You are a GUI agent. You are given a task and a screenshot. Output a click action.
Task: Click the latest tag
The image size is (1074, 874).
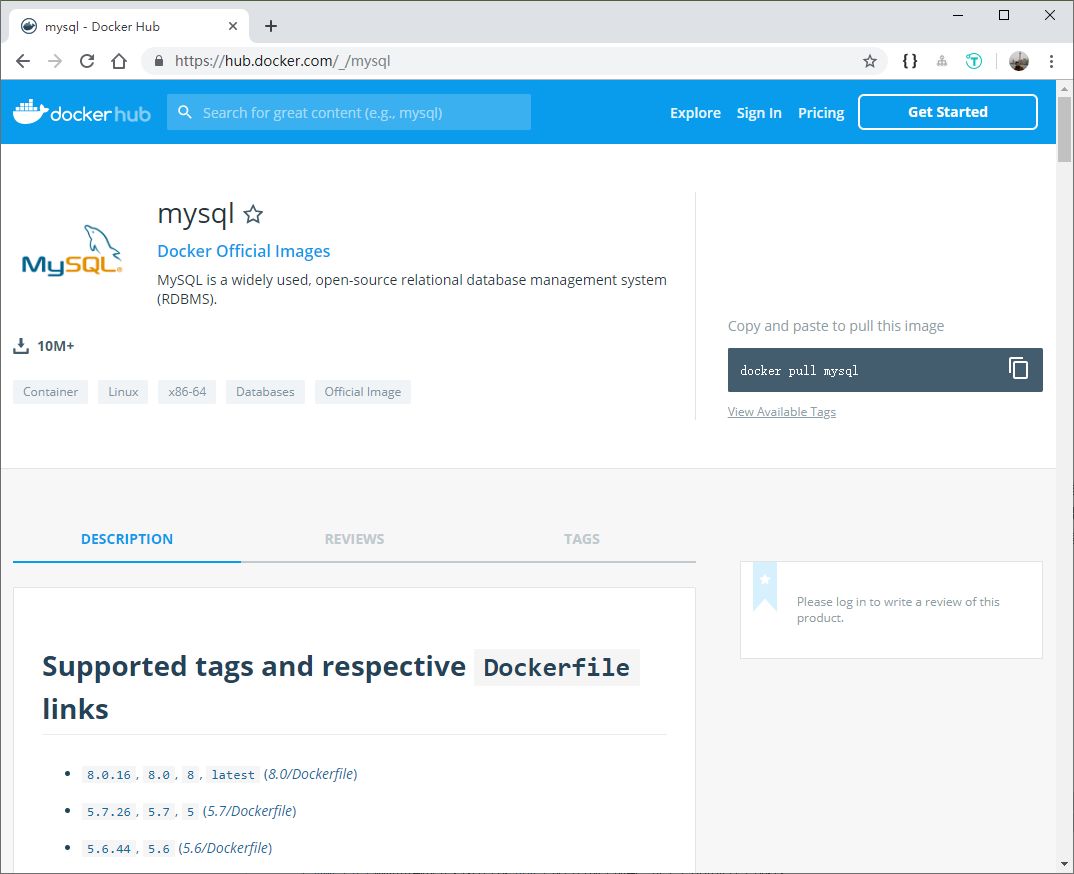(x=233, y=775)
